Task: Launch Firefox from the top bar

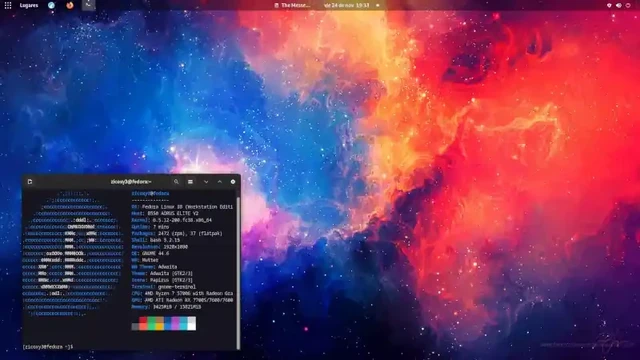Action: [x=70, y=5]
